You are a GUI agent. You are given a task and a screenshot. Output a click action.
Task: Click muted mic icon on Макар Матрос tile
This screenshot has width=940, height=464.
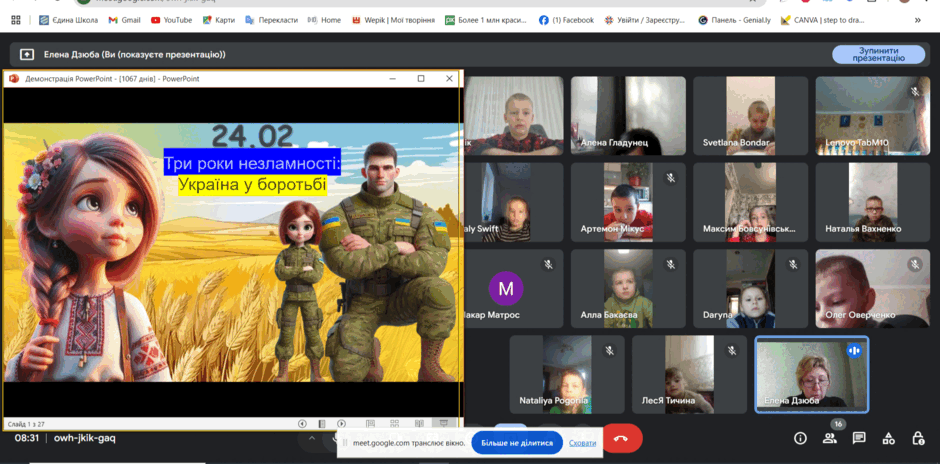548,264
